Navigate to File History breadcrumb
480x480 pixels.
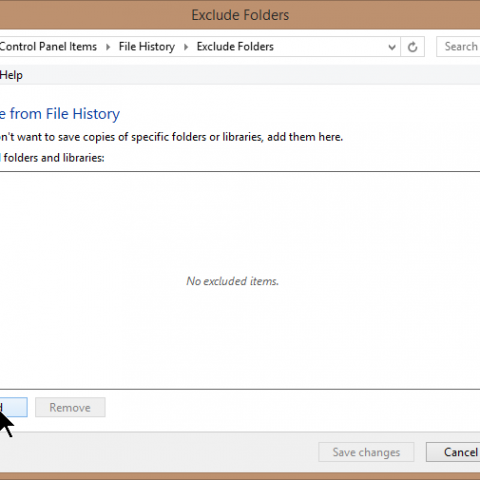coord(147,46)
